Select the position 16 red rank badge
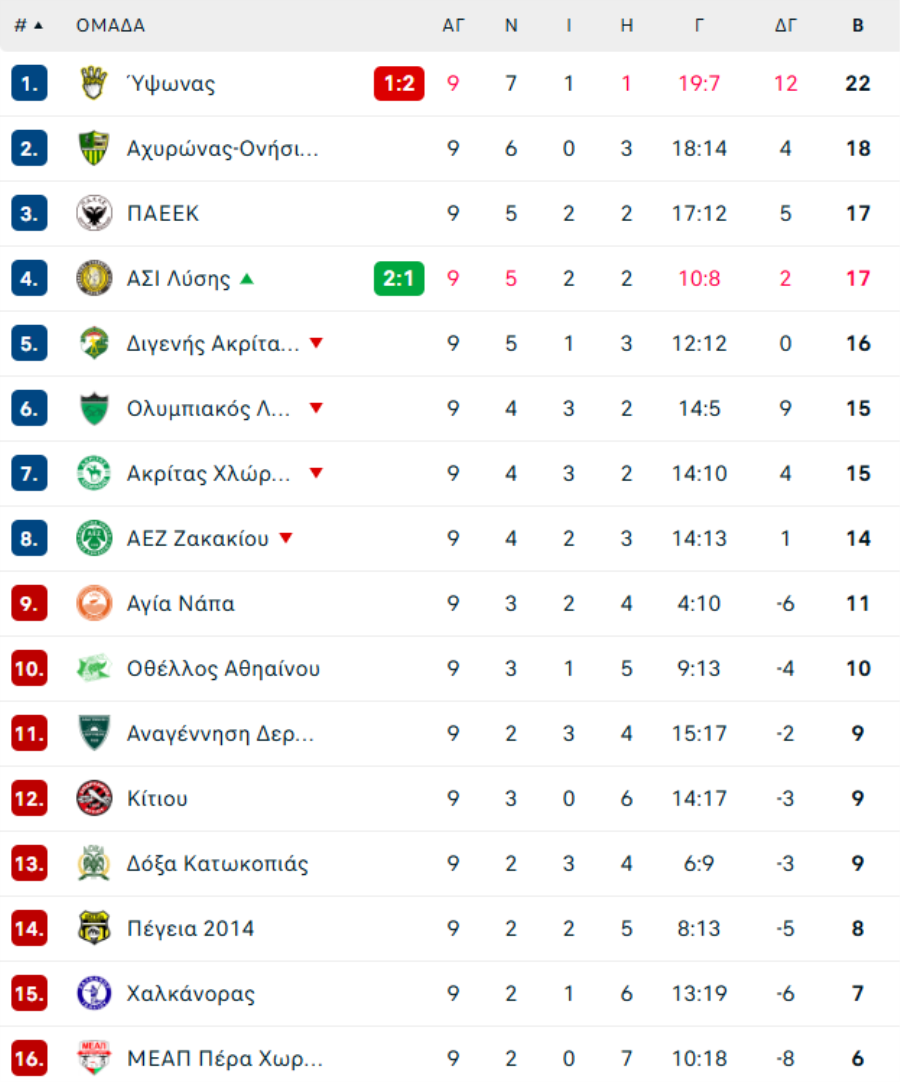The width and height of the screenshot is (900, 1082). click(29, 1058)
